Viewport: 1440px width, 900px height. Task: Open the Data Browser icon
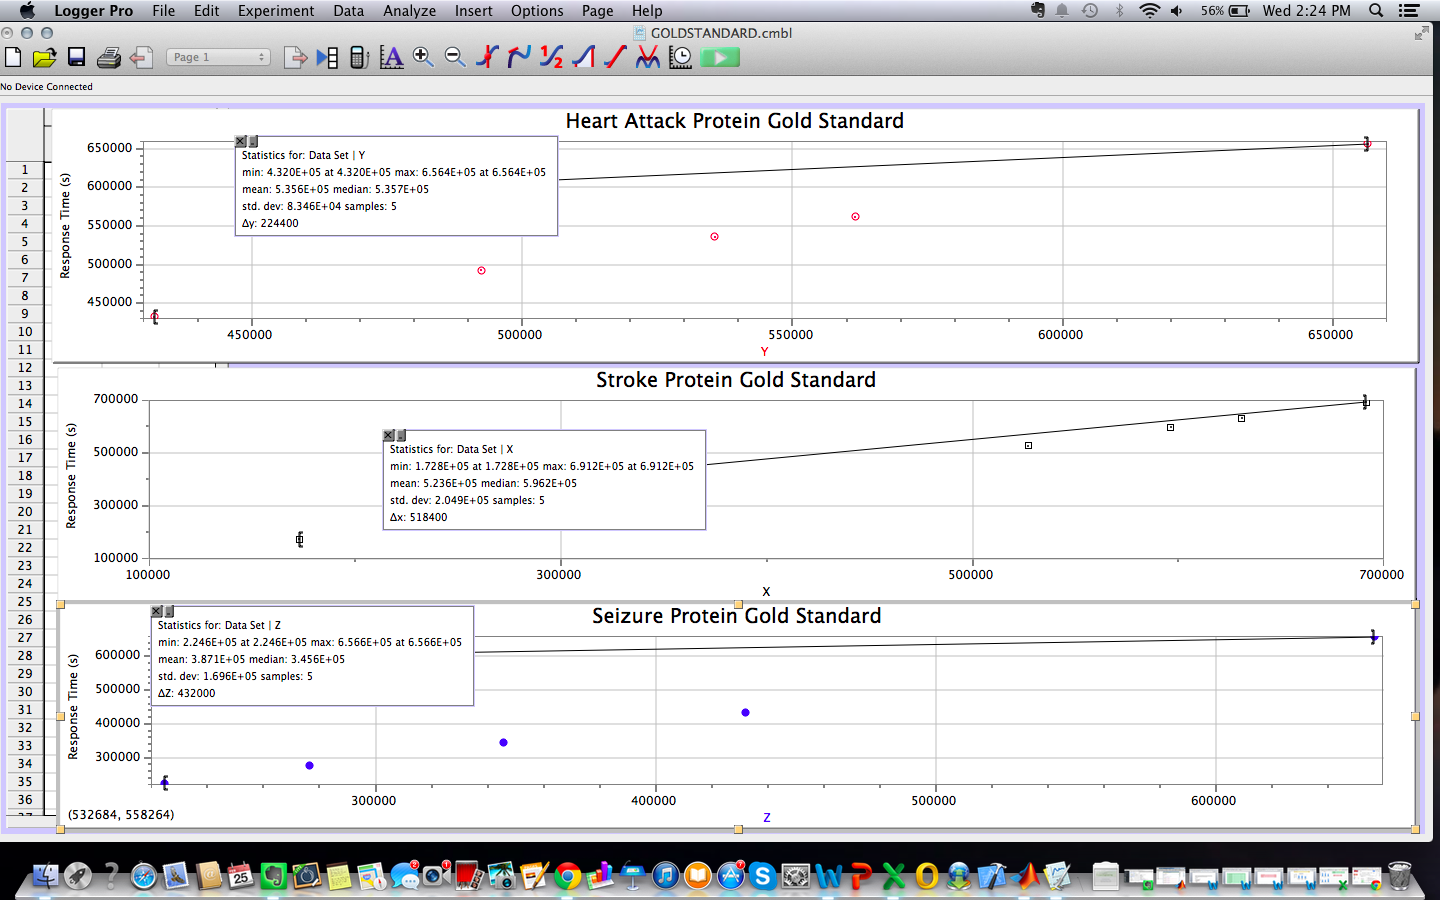coord(327,58)
